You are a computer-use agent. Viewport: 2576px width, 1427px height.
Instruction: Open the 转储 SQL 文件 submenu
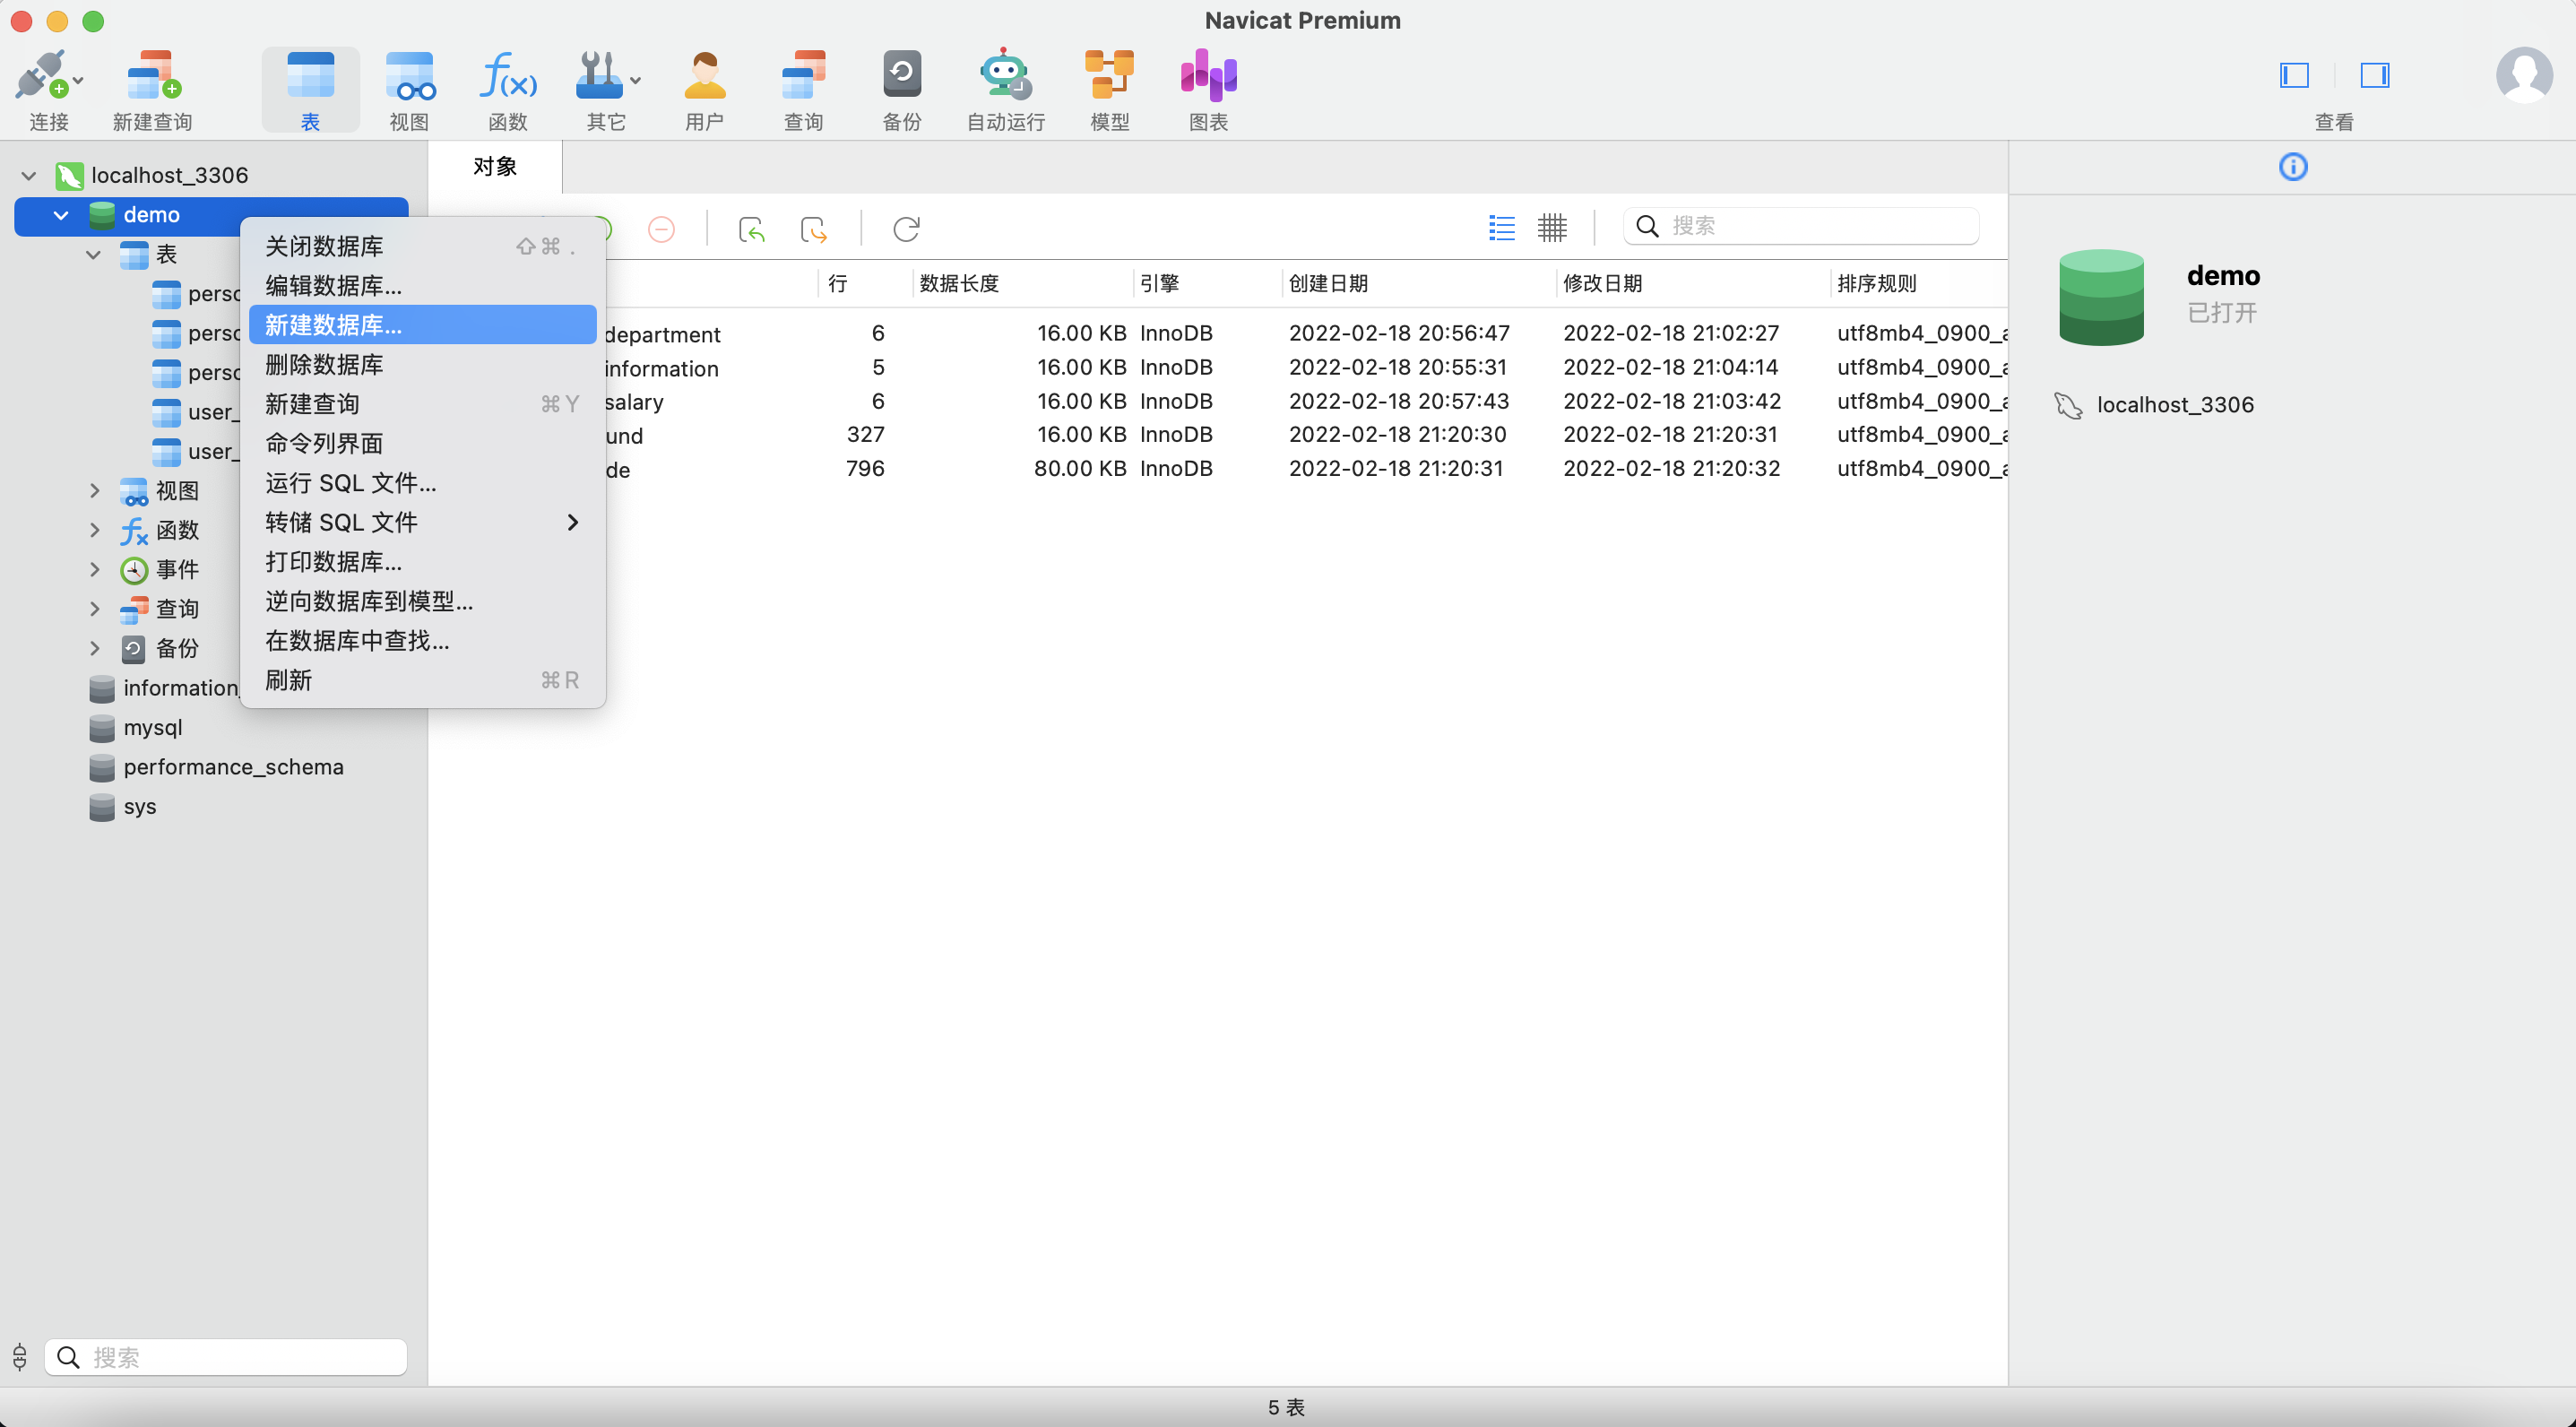[x=422, y=523]
